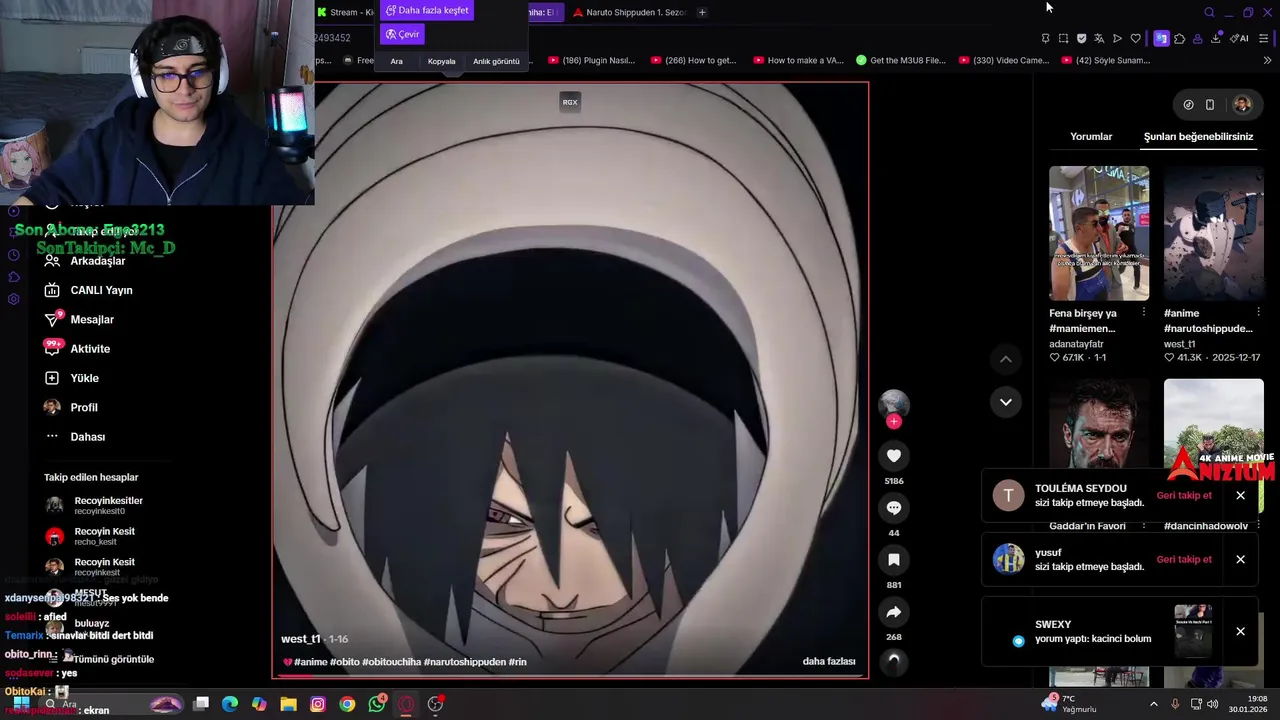Choose Kopyala in the selection popup
This screenshot has height=720, width=1280.
(441, 61)
